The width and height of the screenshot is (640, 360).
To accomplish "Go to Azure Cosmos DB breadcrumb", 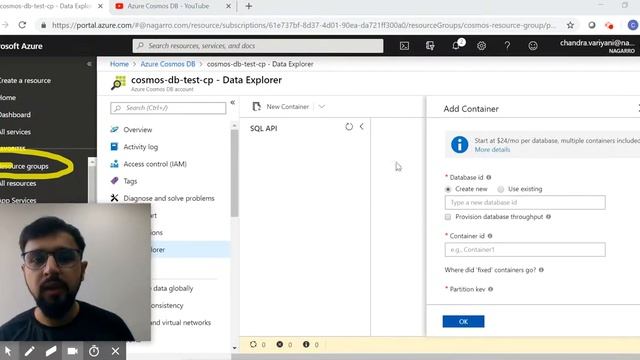I will point(168,64).
